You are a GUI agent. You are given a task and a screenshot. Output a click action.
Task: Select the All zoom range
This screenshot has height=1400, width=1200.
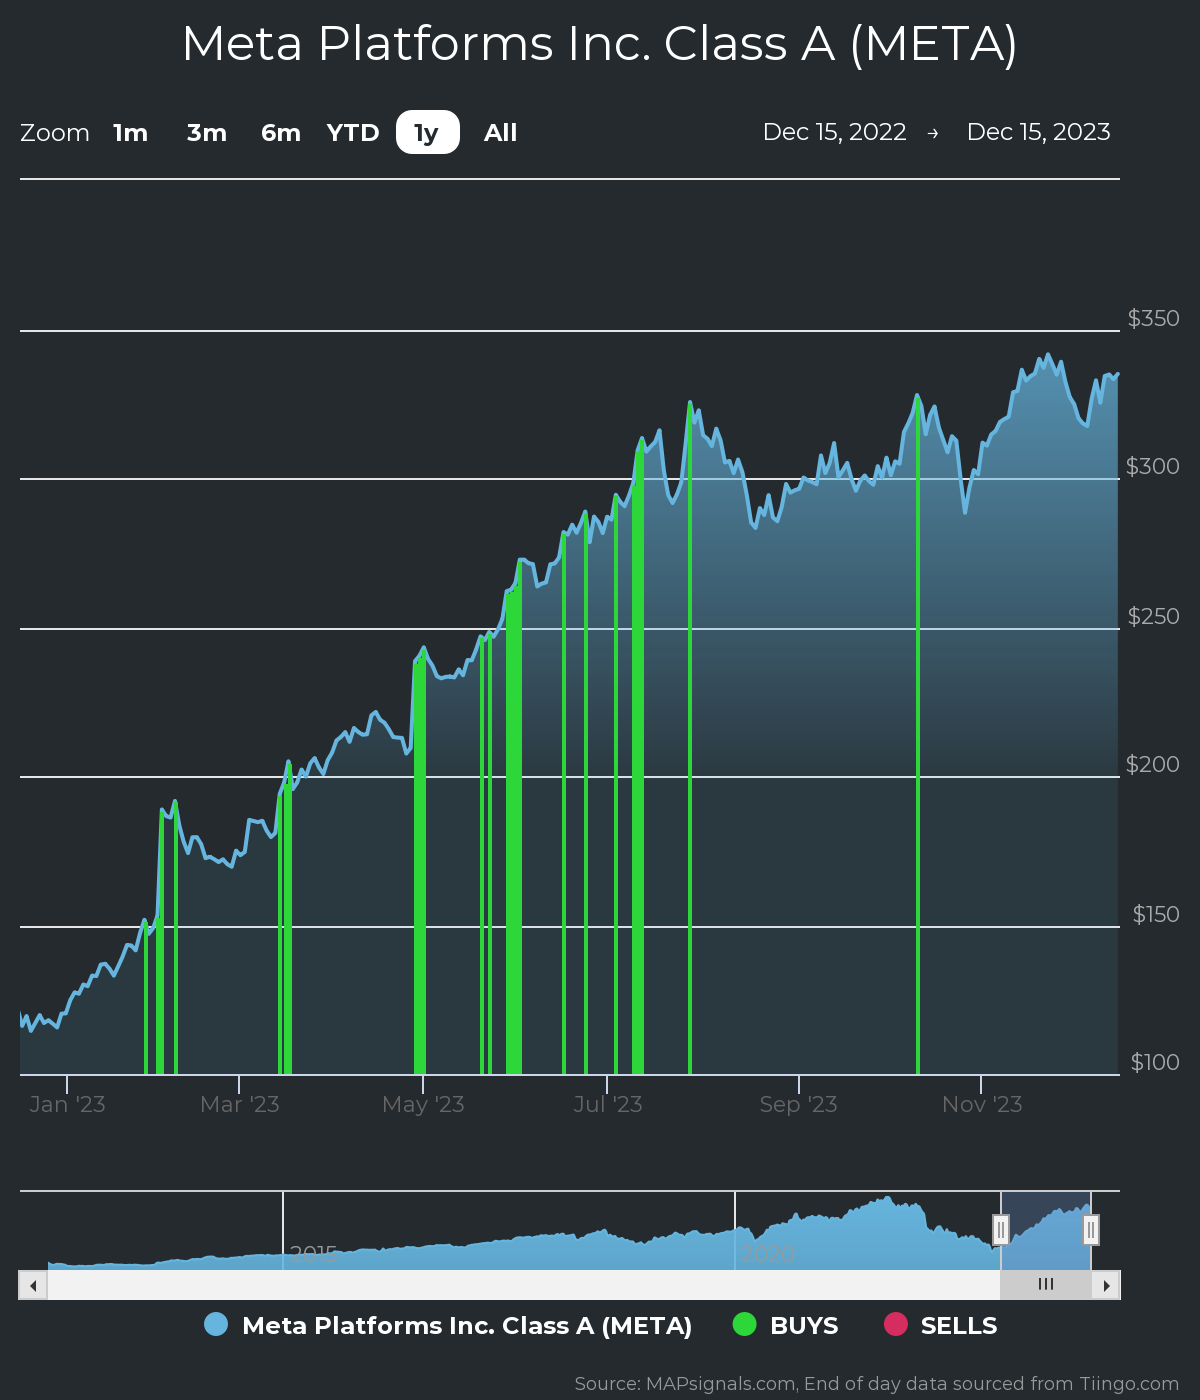pyautogui.click(x=501, y=133)
